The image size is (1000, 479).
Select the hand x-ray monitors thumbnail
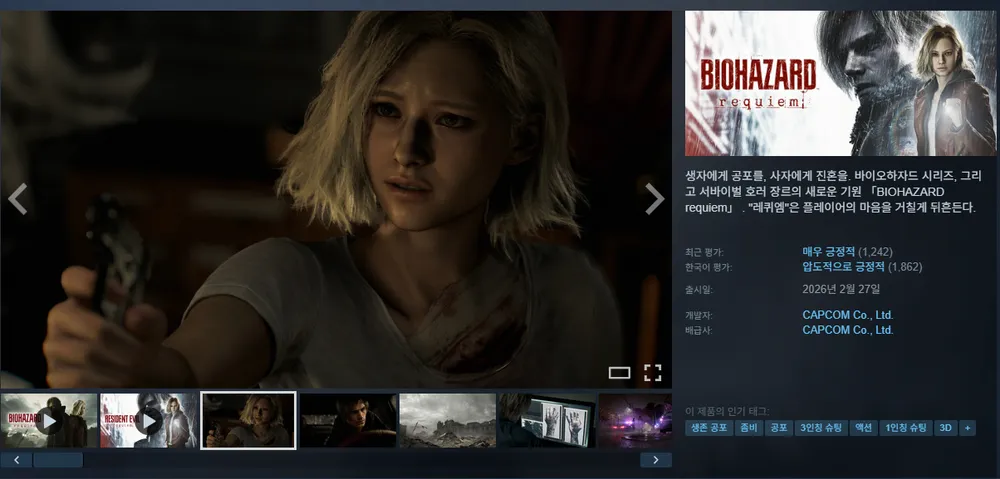click(547, 420)
